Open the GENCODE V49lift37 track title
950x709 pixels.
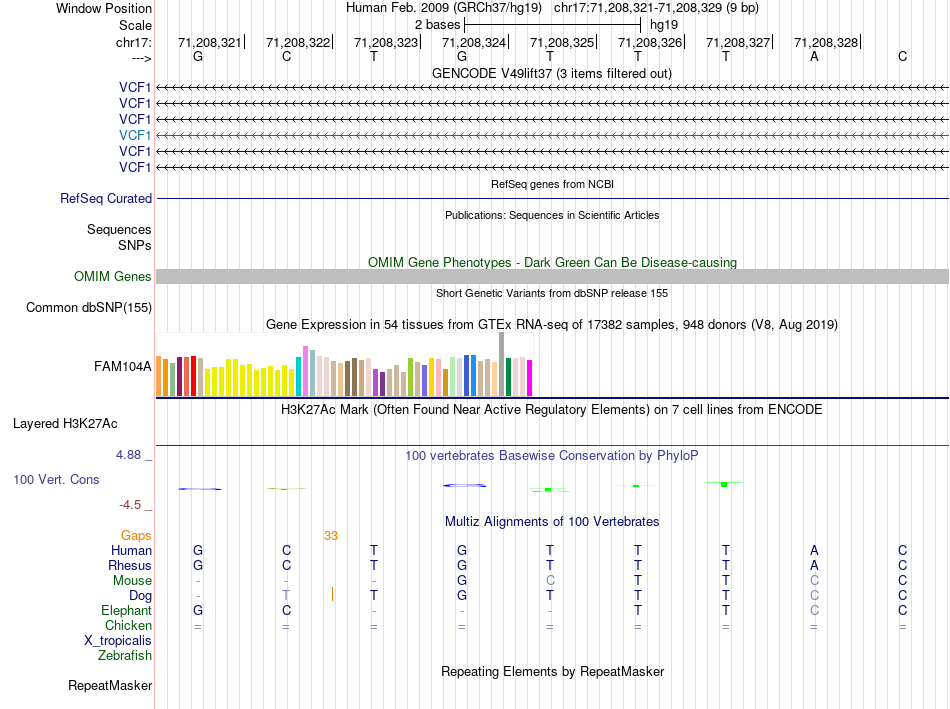[x=551, y=73]
